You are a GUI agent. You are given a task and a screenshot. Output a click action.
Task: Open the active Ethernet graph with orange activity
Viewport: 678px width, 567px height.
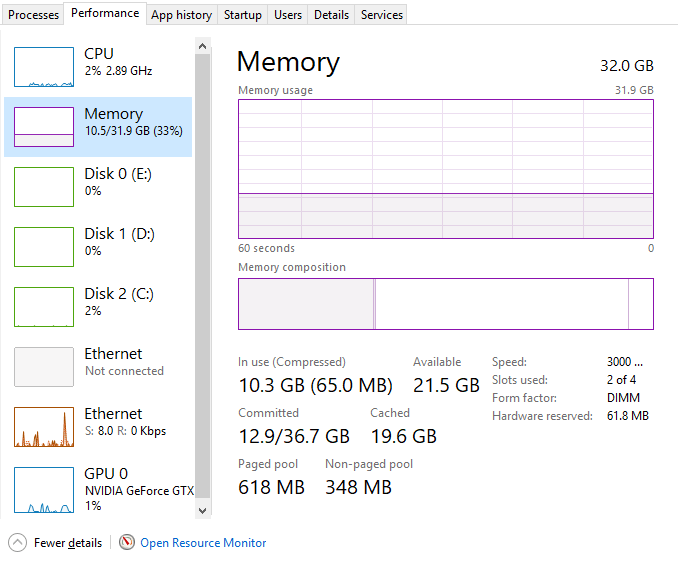click(44, 427)
